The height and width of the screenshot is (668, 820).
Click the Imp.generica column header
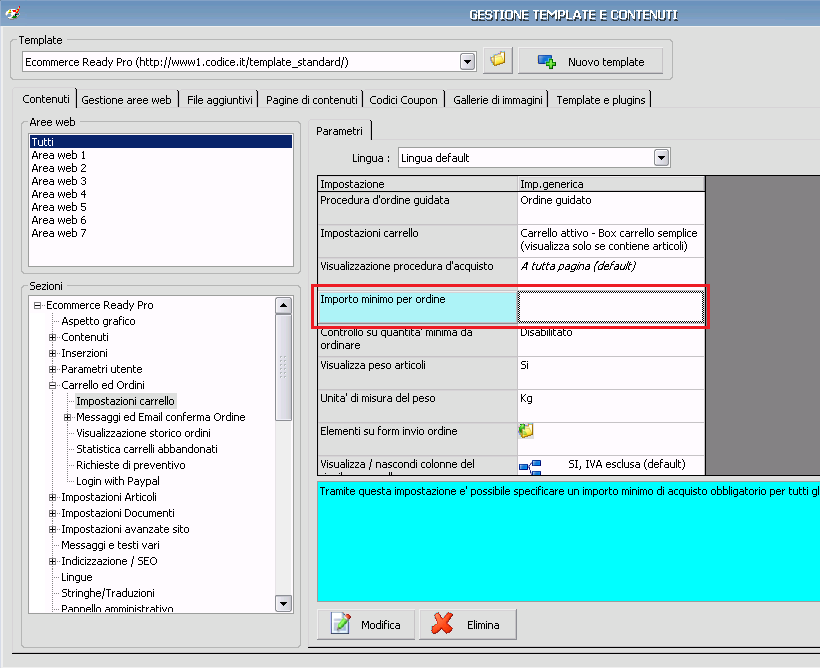click(x=611, y=184)
